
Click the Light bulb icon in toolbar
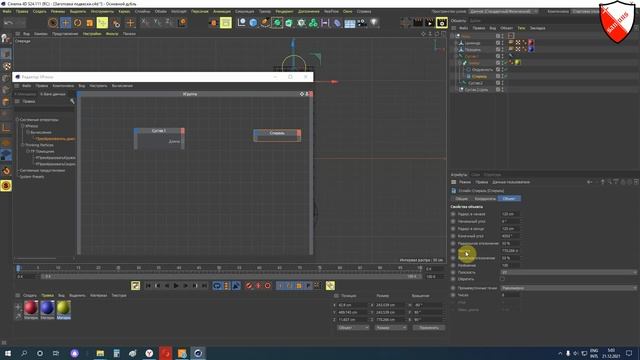[374, 23]
